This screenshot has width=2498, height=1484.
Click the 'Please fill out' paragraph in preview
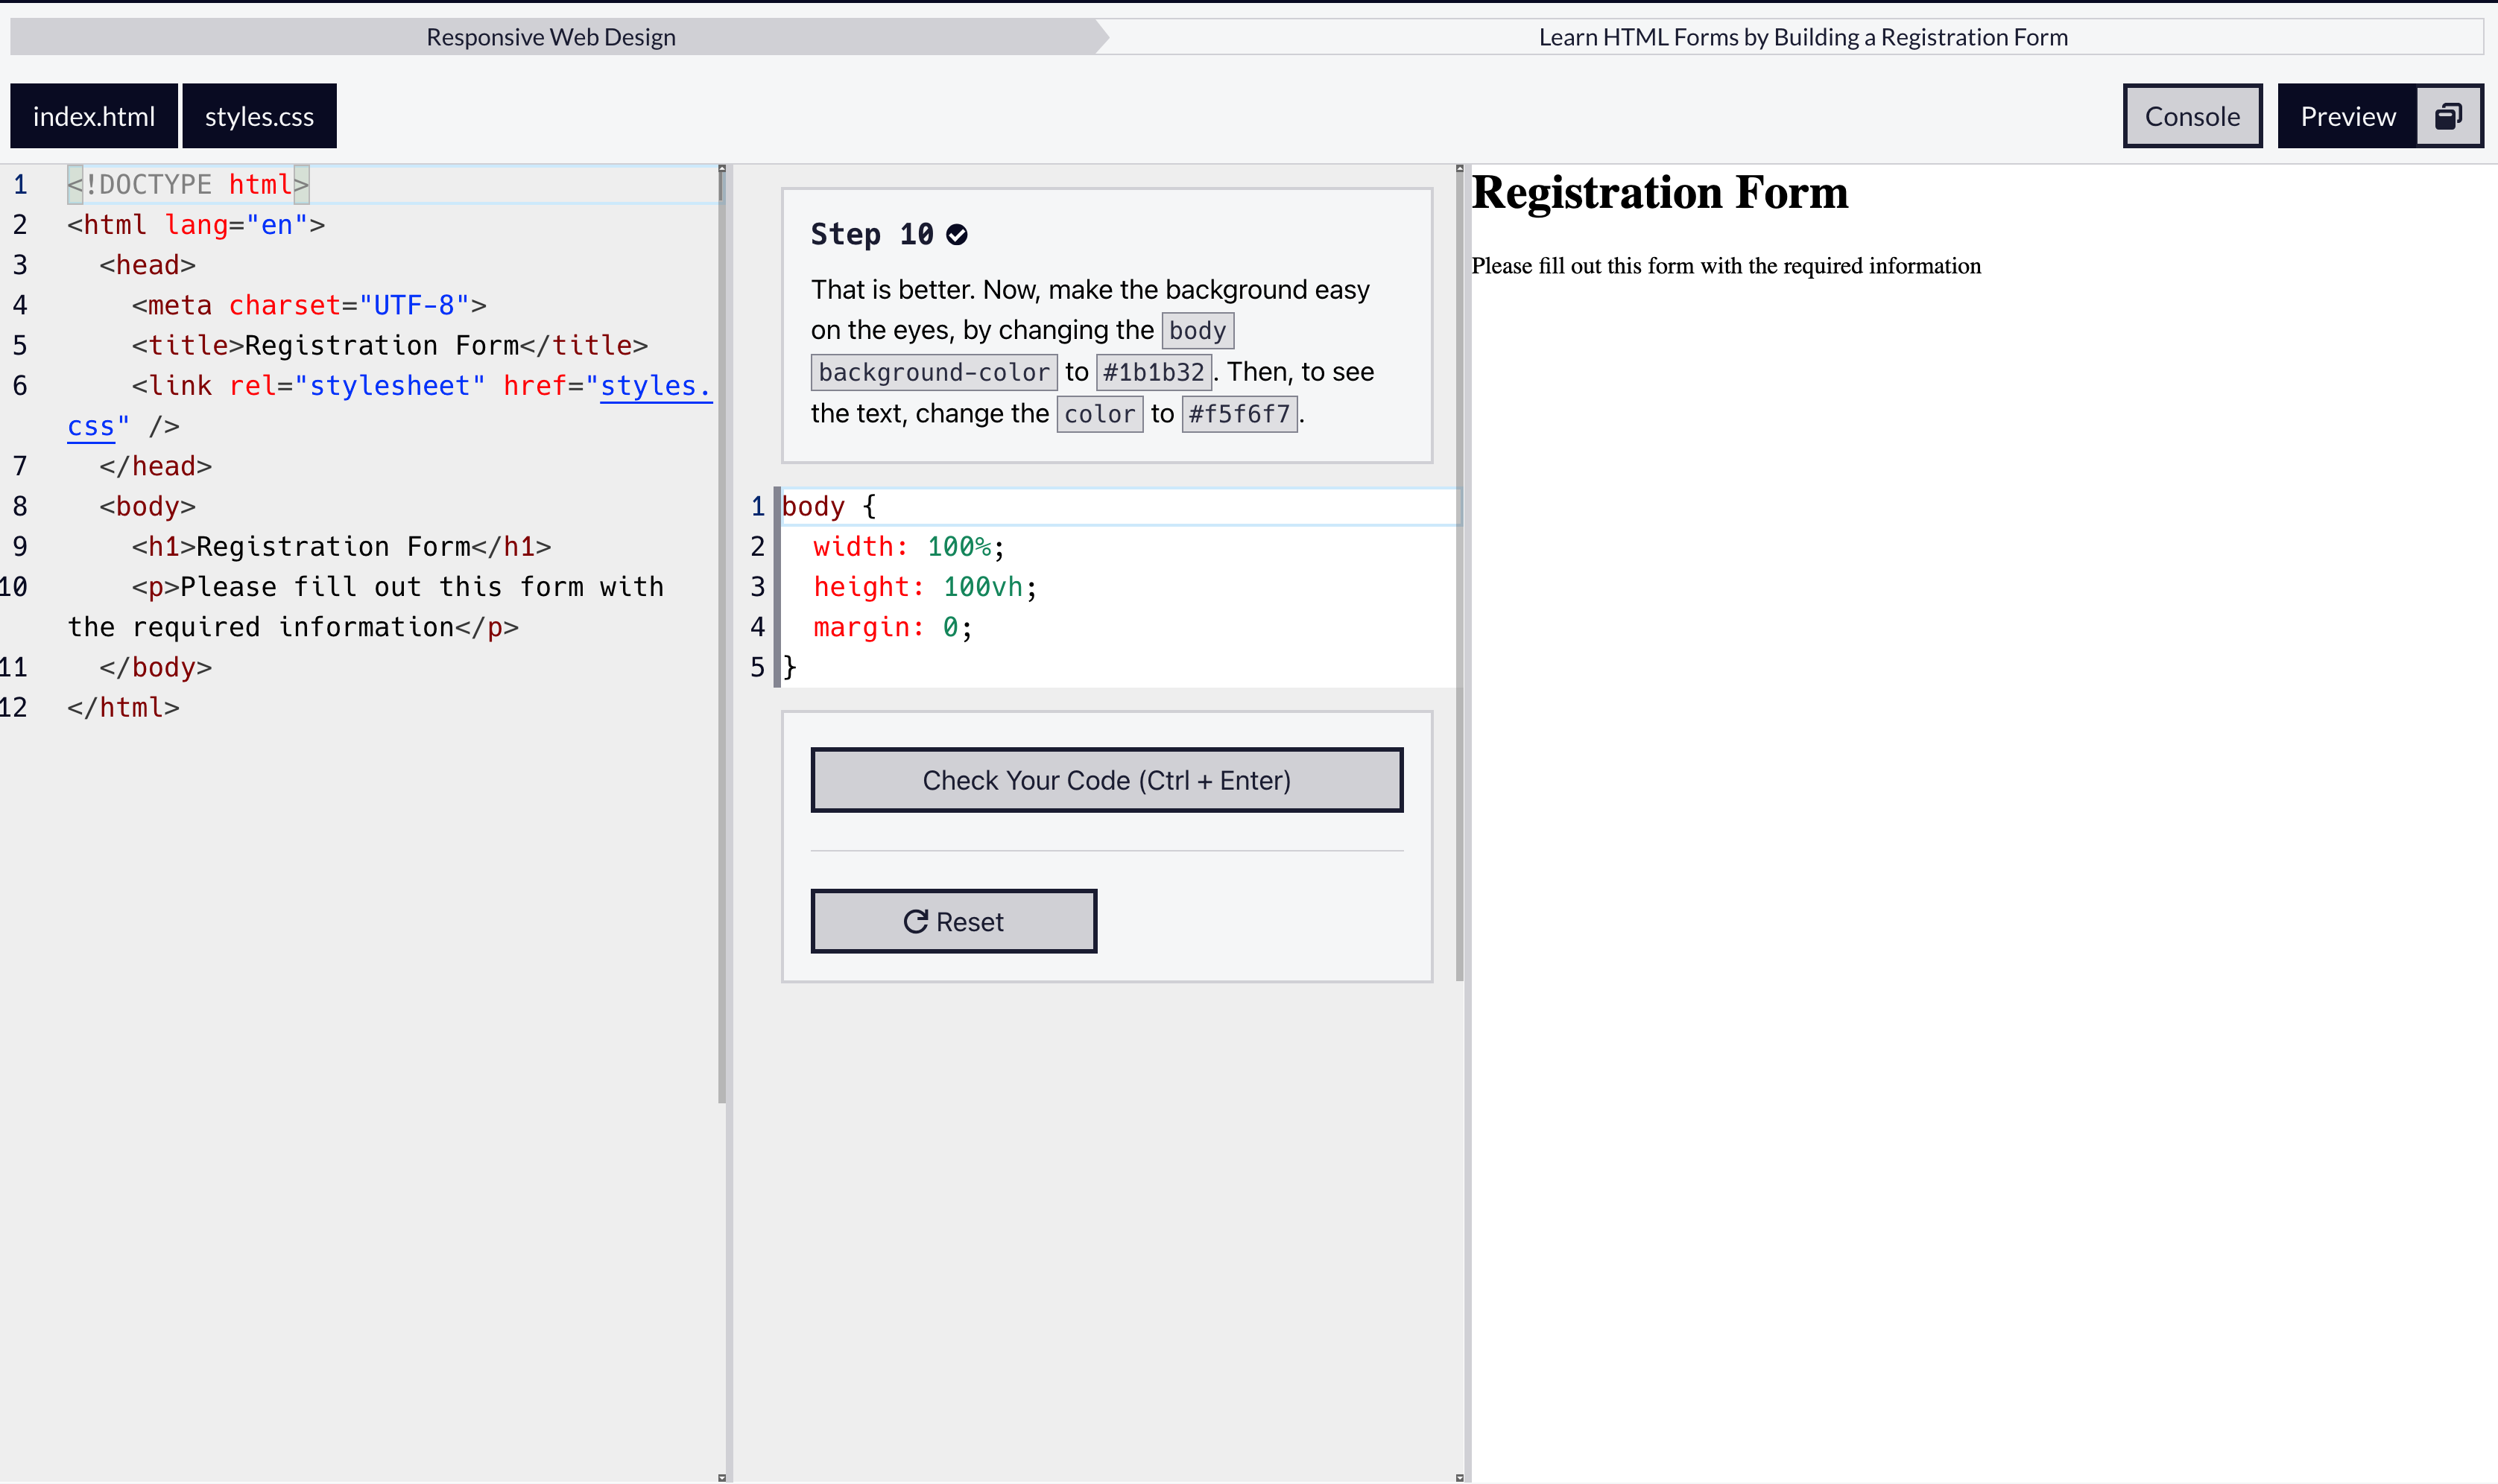click(x=1726, y=266)
